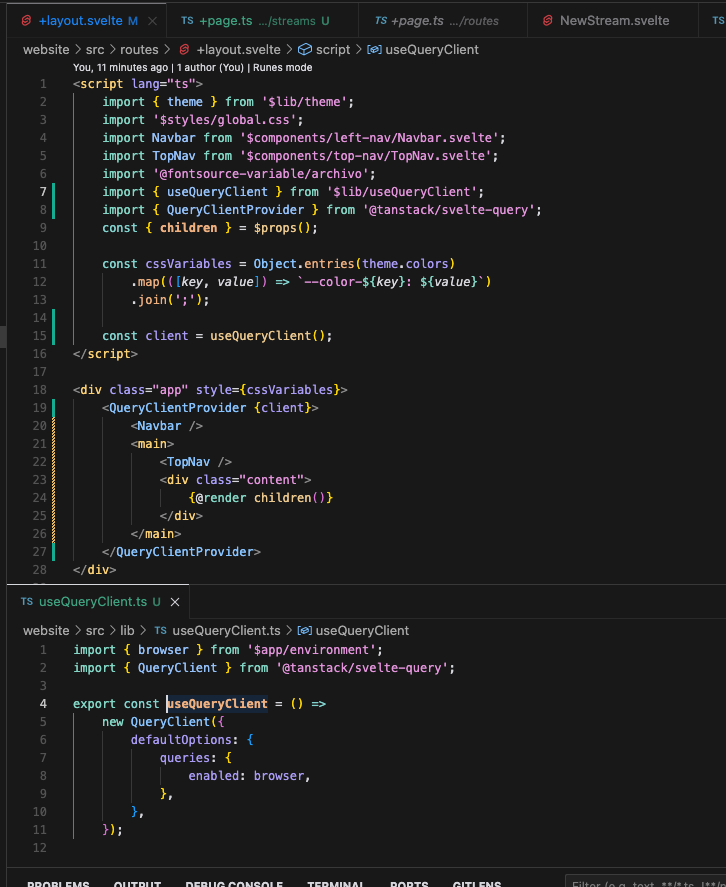The width and height of the screenshot is (726, 887).
Task: Click 'QueryClientProvider' opening tag on line 19
Action: [177, 408]
